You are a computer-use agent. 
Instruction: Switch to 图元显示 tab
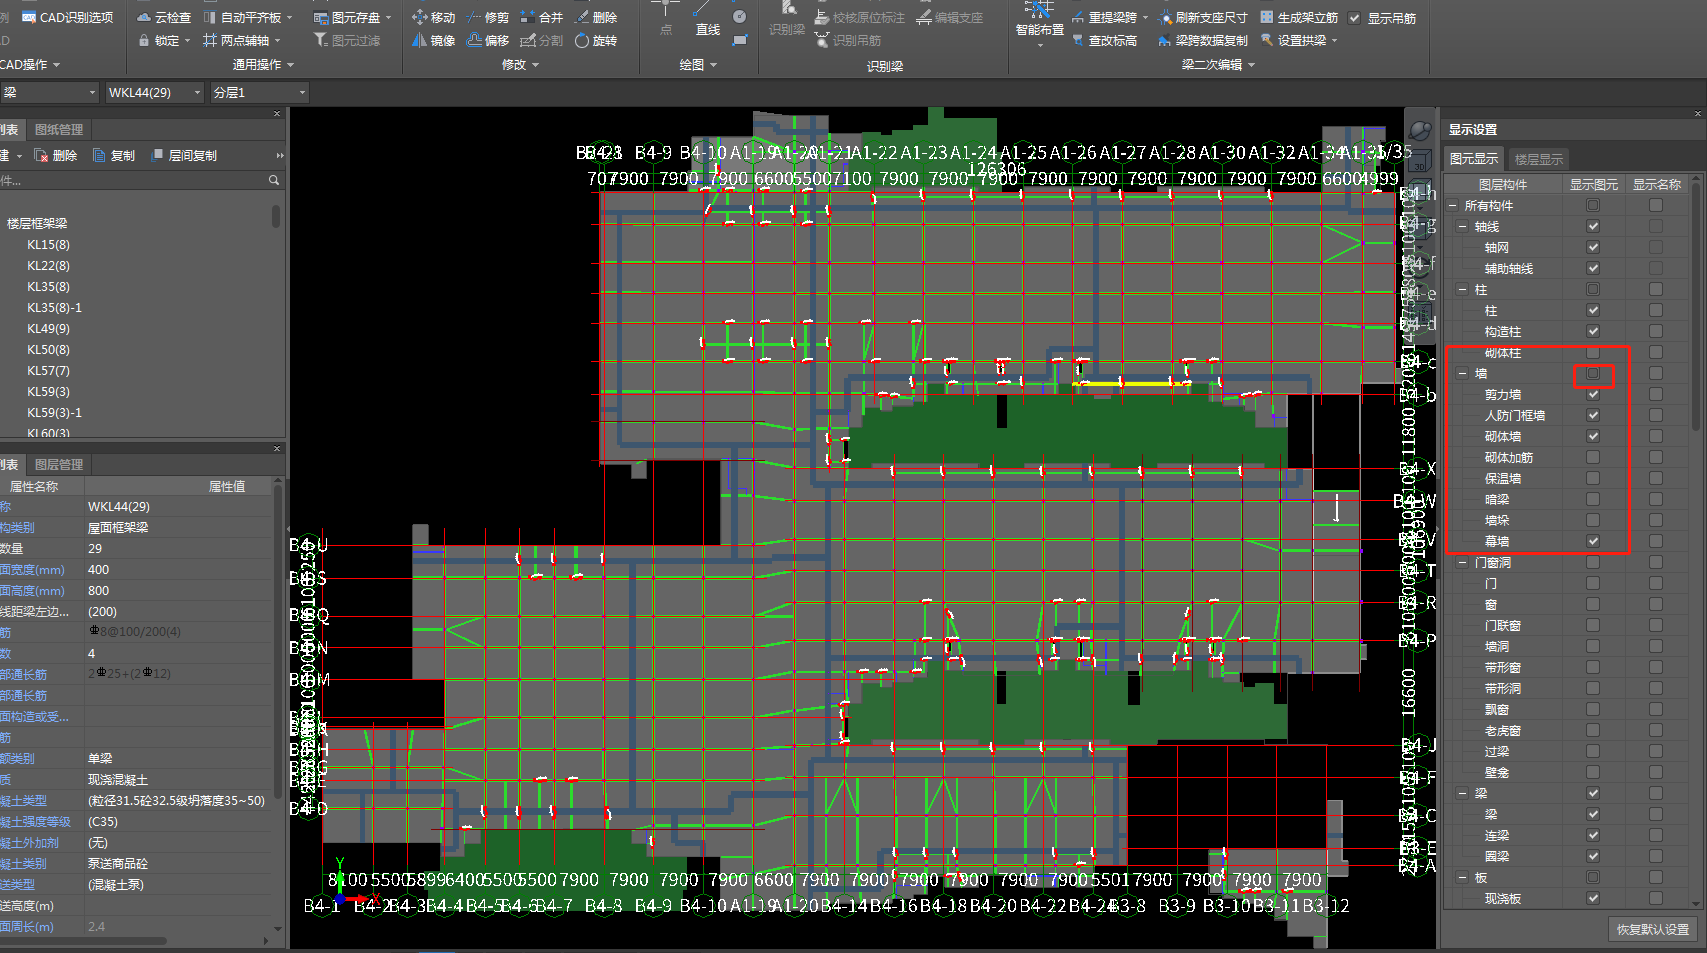[x=1474, y=159]
